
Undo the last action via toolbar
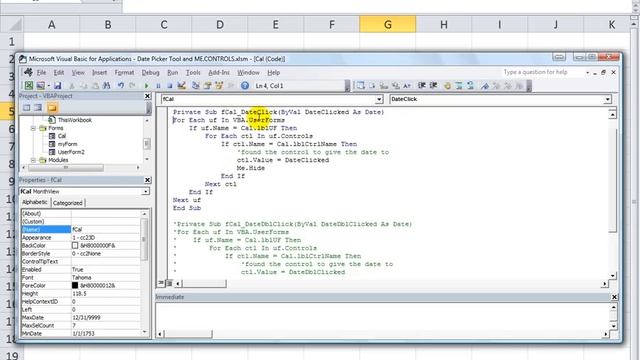(x=121, y=85)
